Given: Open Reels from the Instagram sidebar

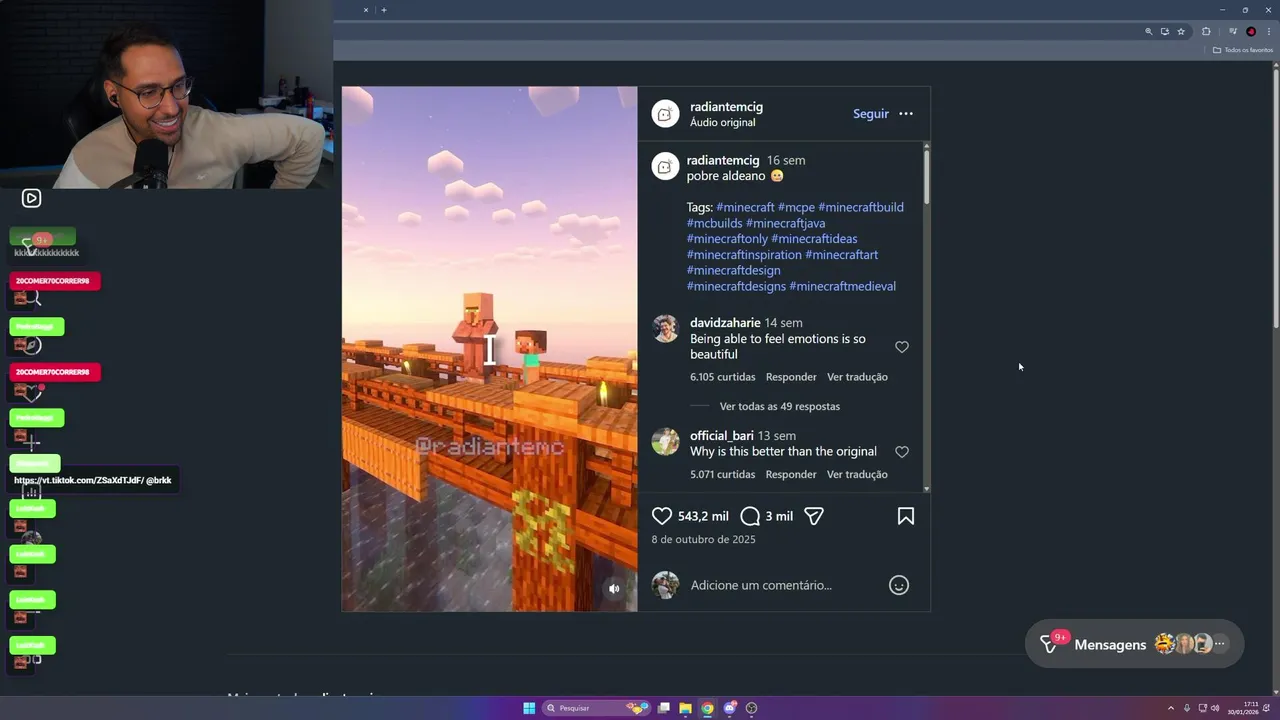Looking at the screenshot, I should (31, 198).
